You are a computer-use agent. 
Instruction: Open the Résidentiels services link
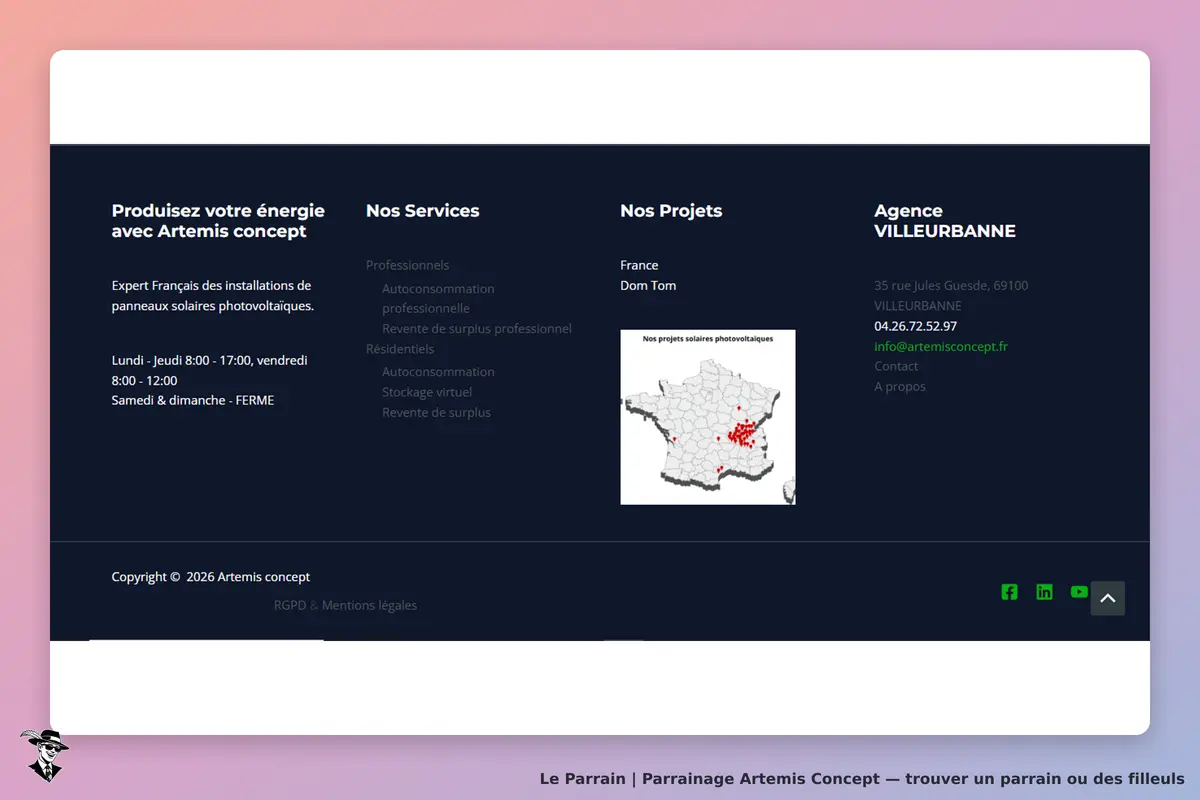[400, 349]
